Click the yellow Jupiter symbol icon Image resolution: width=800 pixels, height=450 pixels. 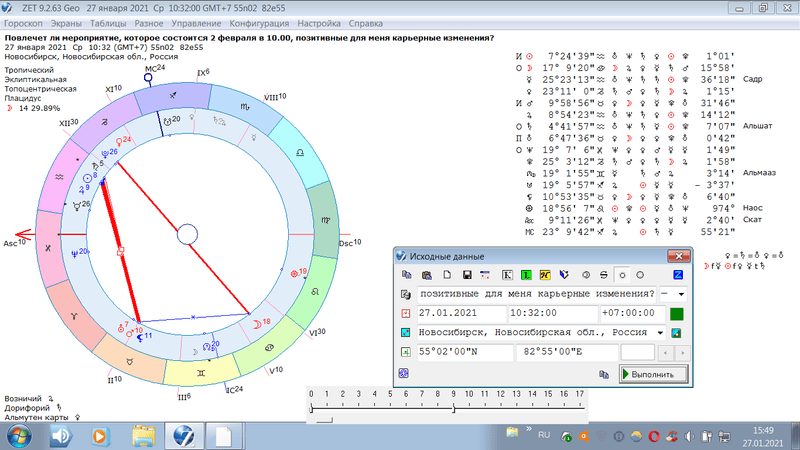click(544, 274)
